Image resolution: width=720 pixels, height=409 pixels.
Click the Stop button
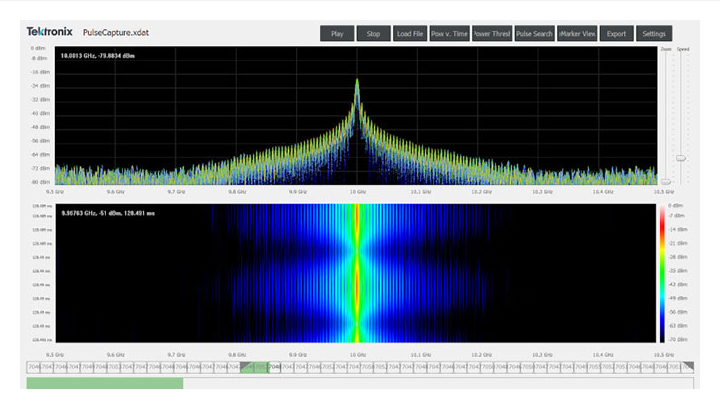pos(373,34)
